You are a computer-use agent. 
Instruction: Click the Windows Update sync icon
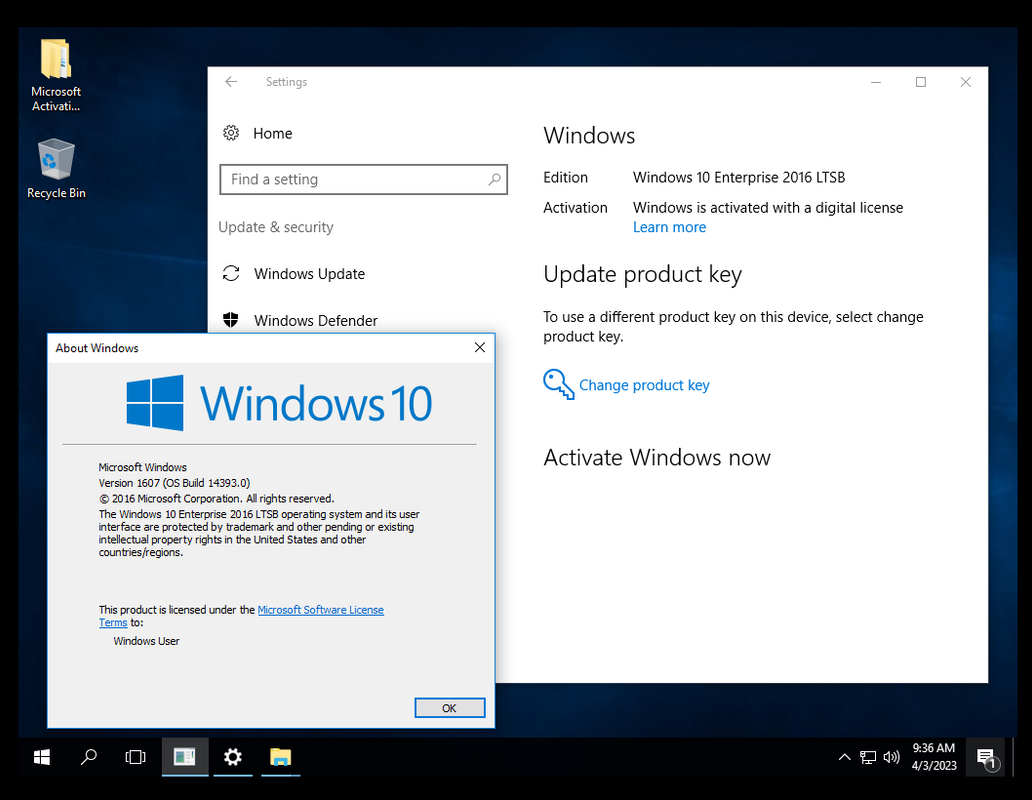click(231, 273)
